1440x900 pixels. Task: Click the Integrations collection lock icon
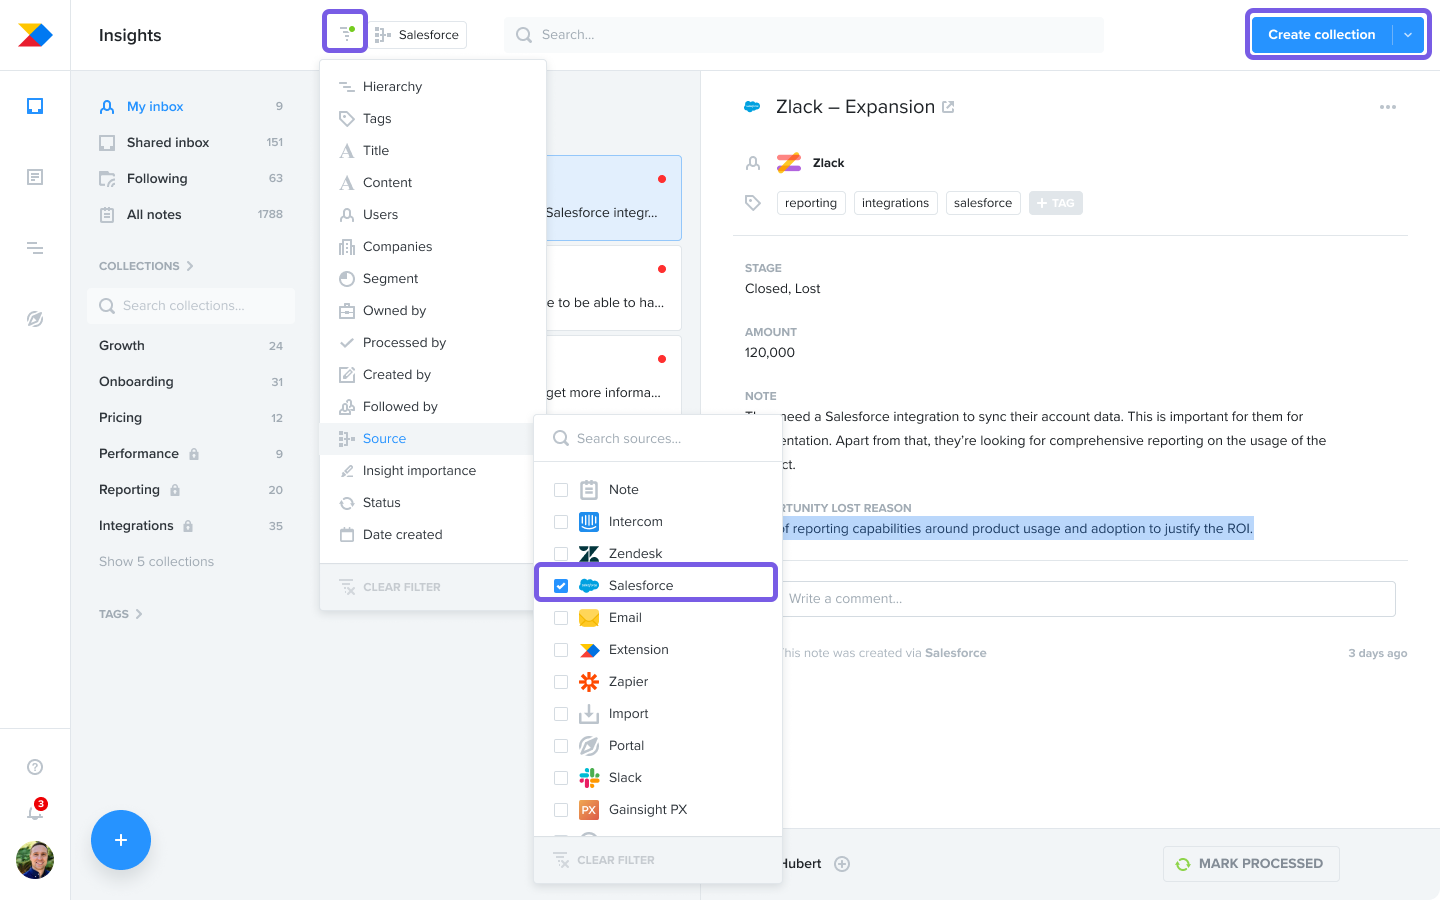[x=188, y=526]
